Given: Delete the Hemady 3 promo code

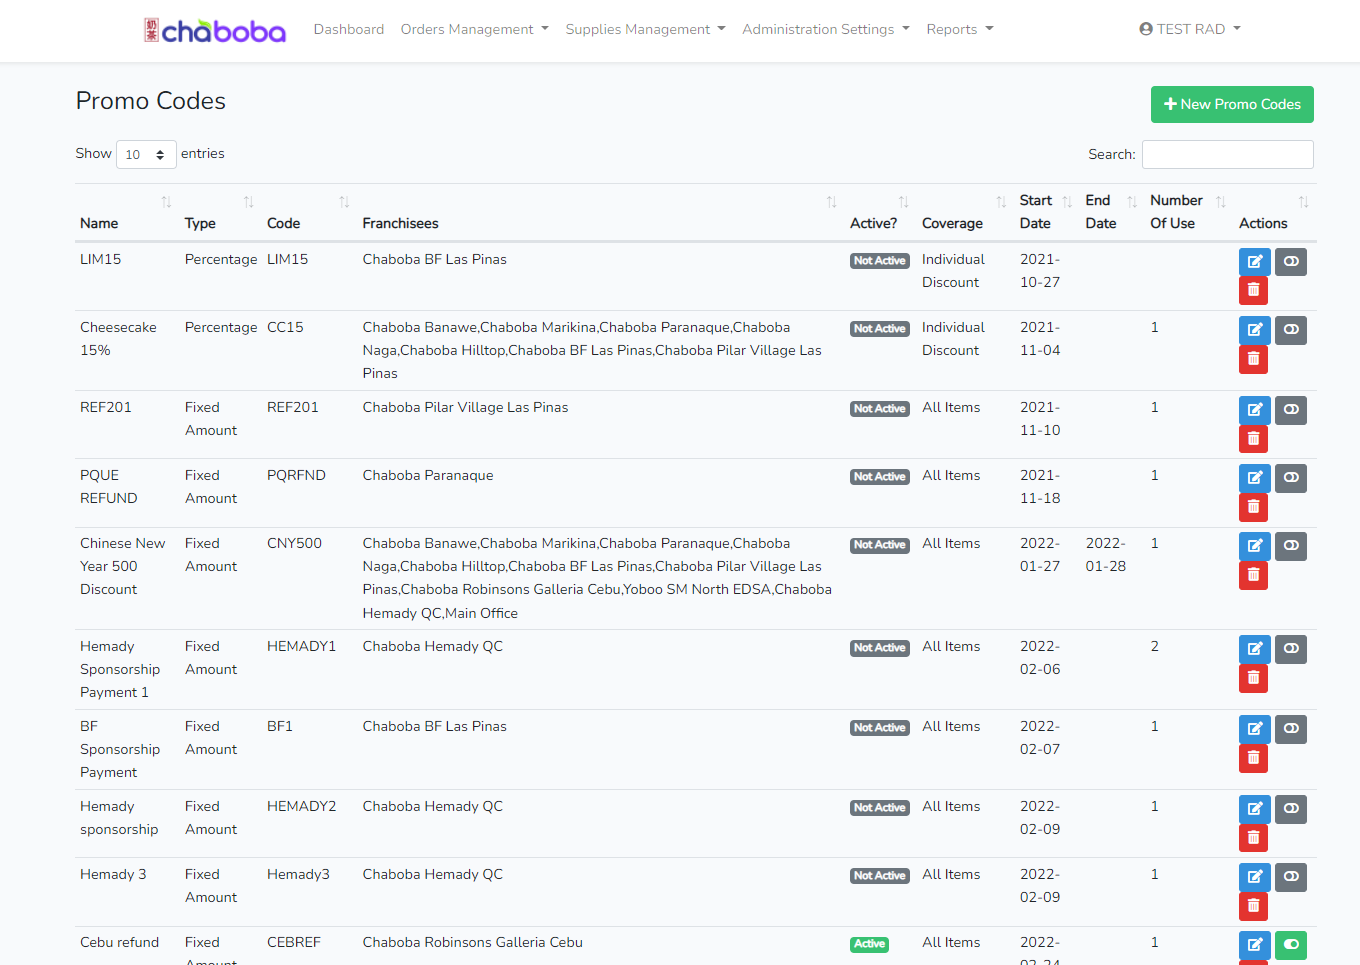Looking at the screenshot, I should 1253,906.
